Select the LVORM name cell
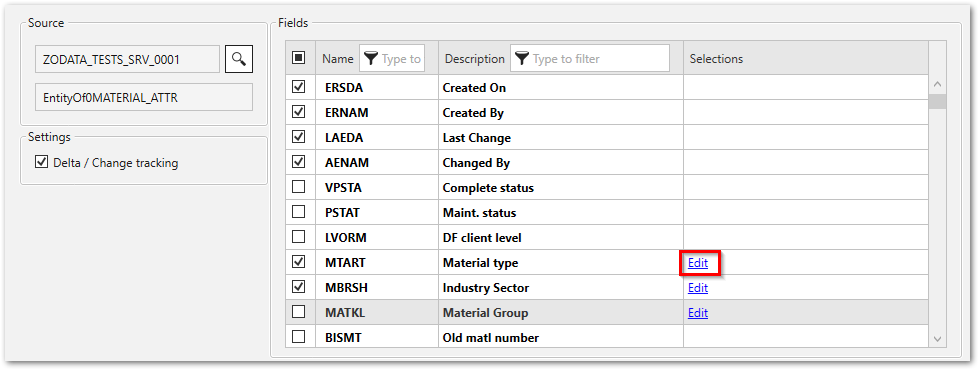The width and height of the screenshot is (979, 370). [x=376, y=238]
